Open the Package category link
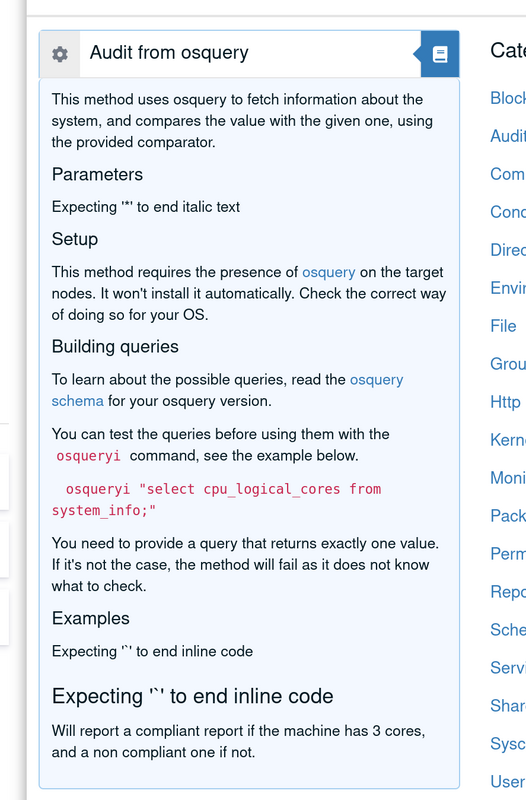Image resolution: width=526 pixels, height=800 pixels. tap(508, 515)
